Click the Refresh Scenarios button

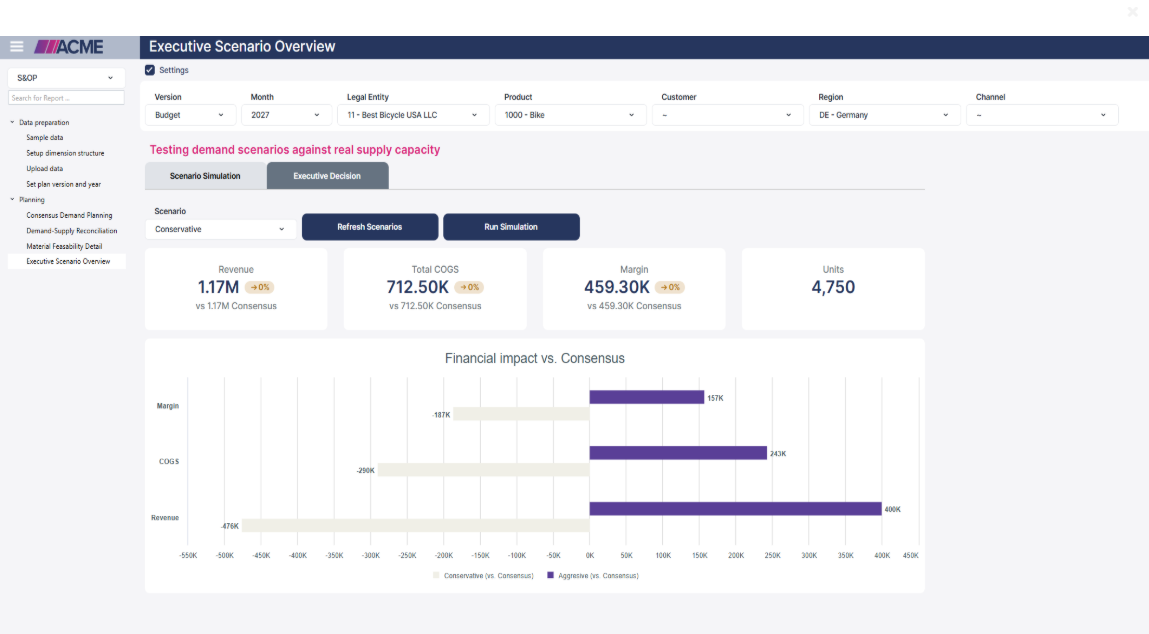[370, 227]
